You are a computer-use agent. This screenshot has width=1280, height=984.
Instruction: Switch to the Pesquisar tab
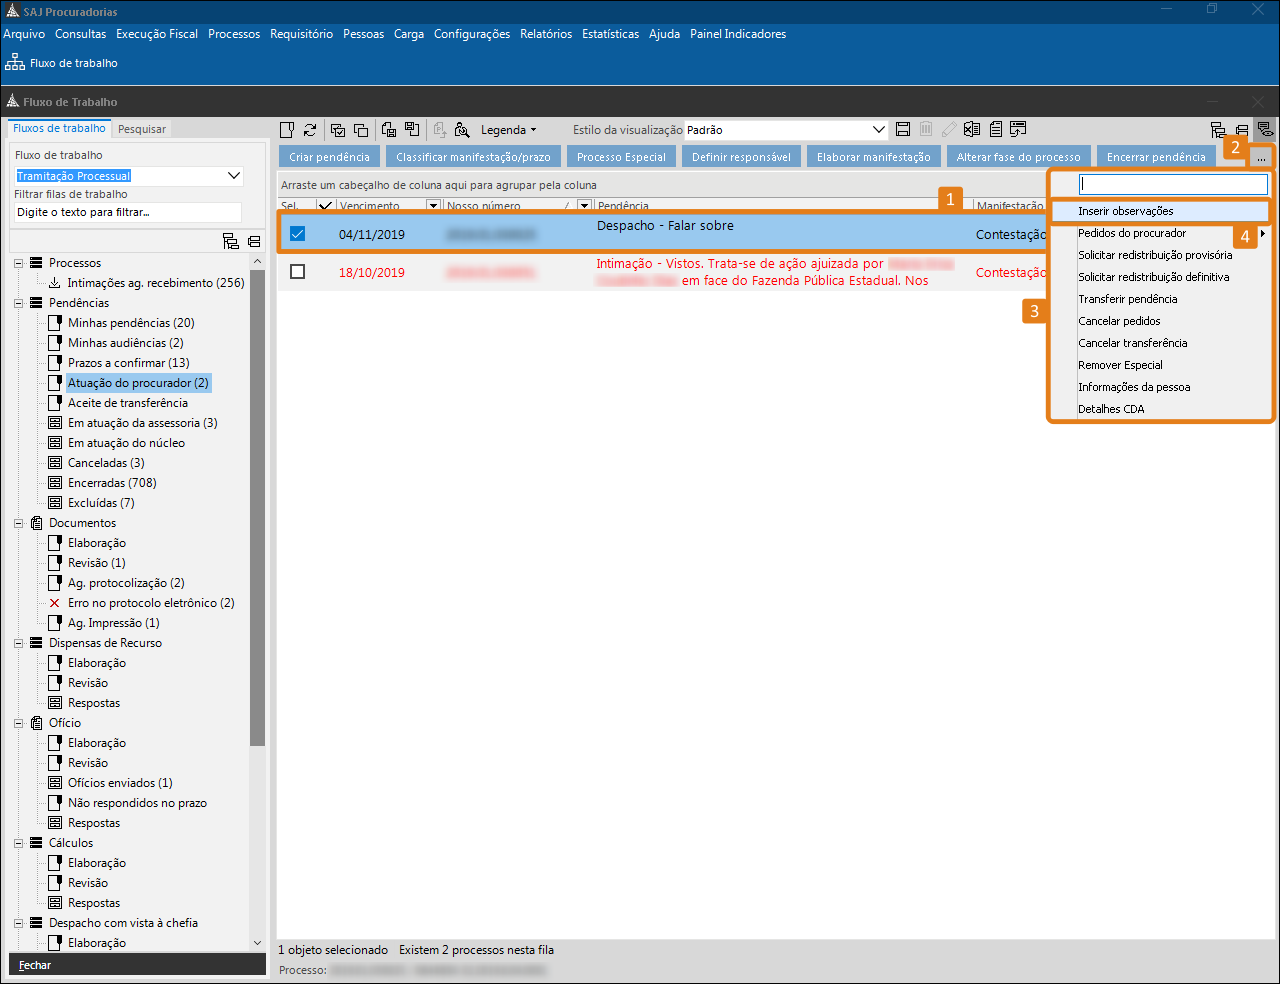142,129
